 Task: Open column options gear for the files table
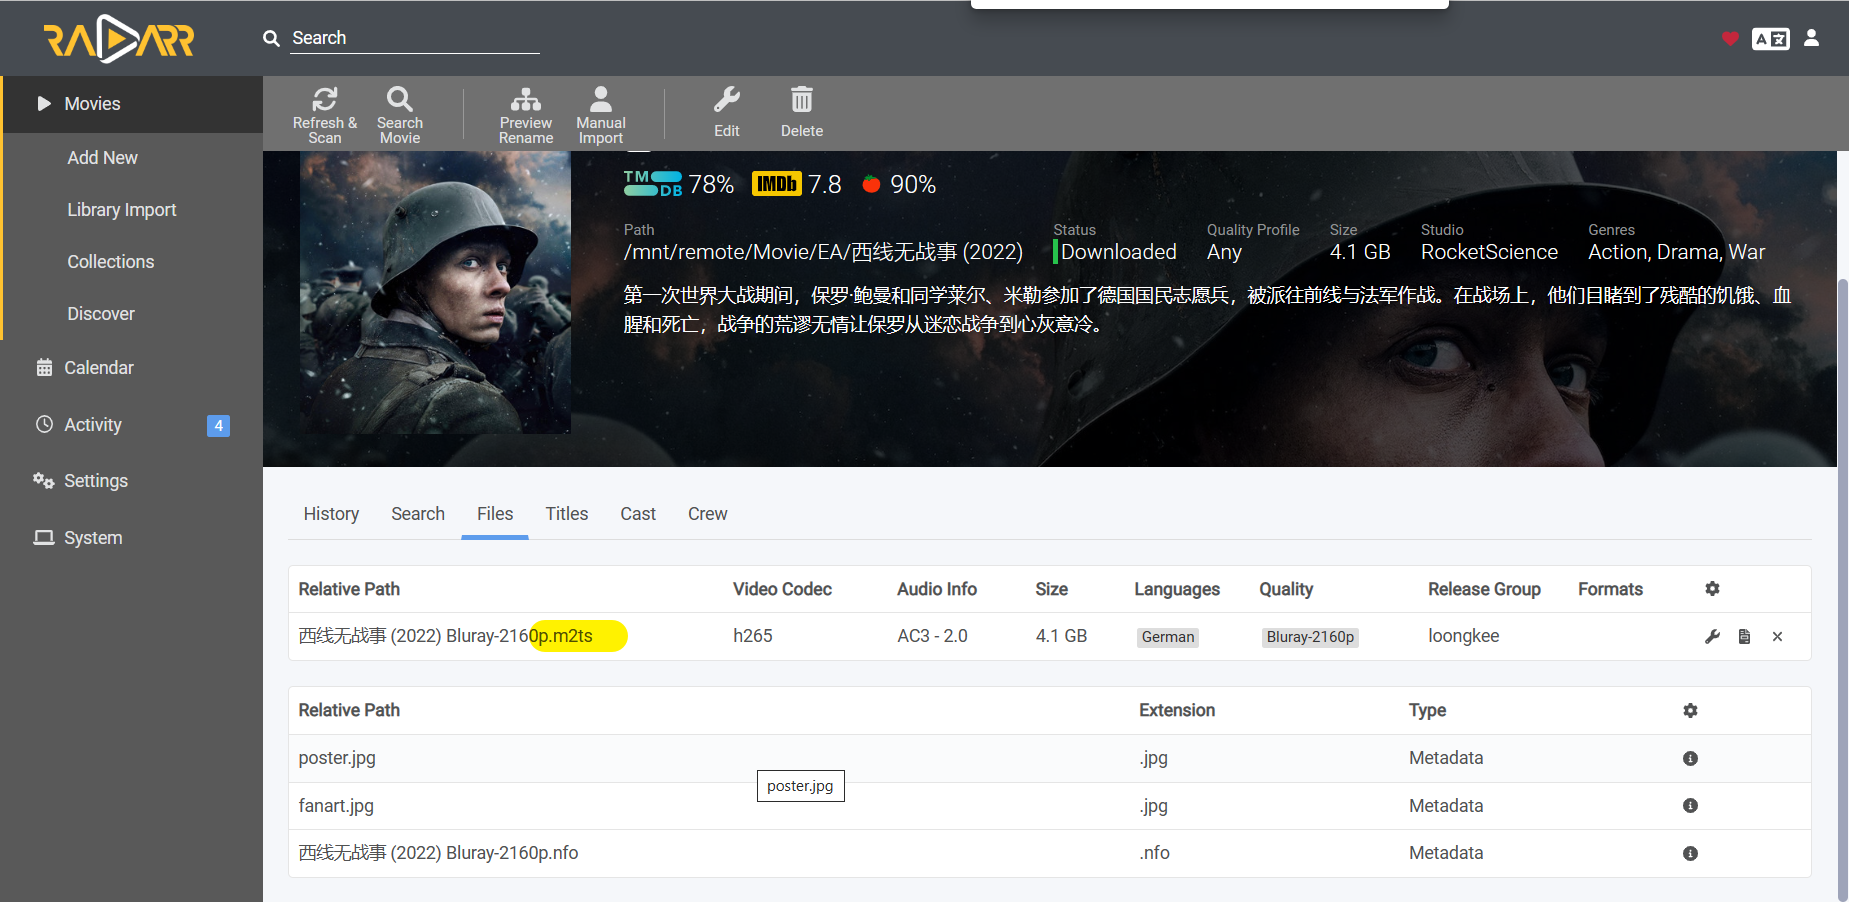[1711, 589]
